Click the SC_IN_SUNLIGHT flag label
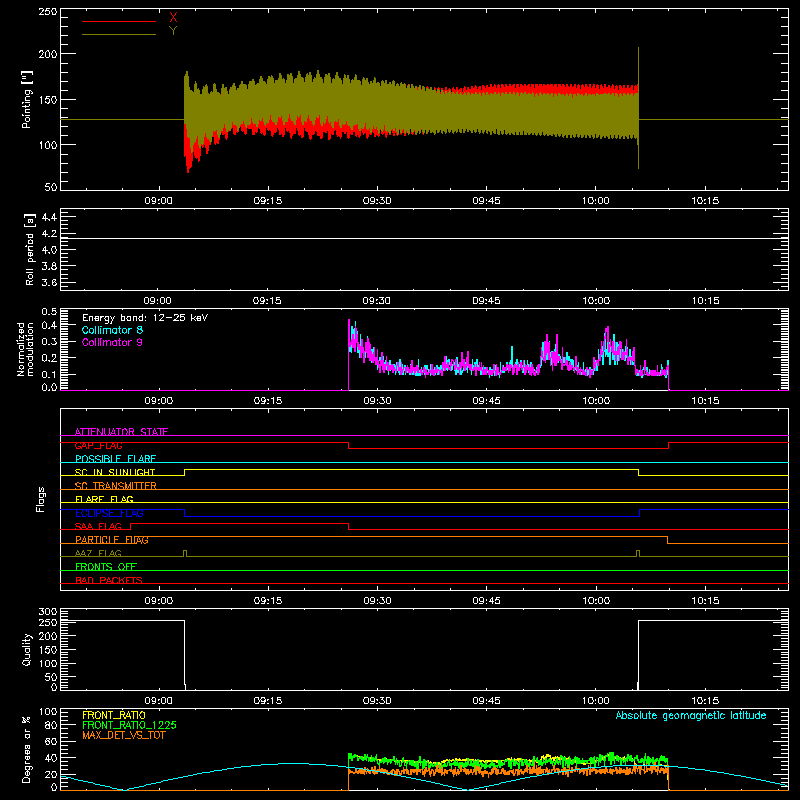Screen dimensions: 800x800 pyautogui.click(x=115, y=472)
